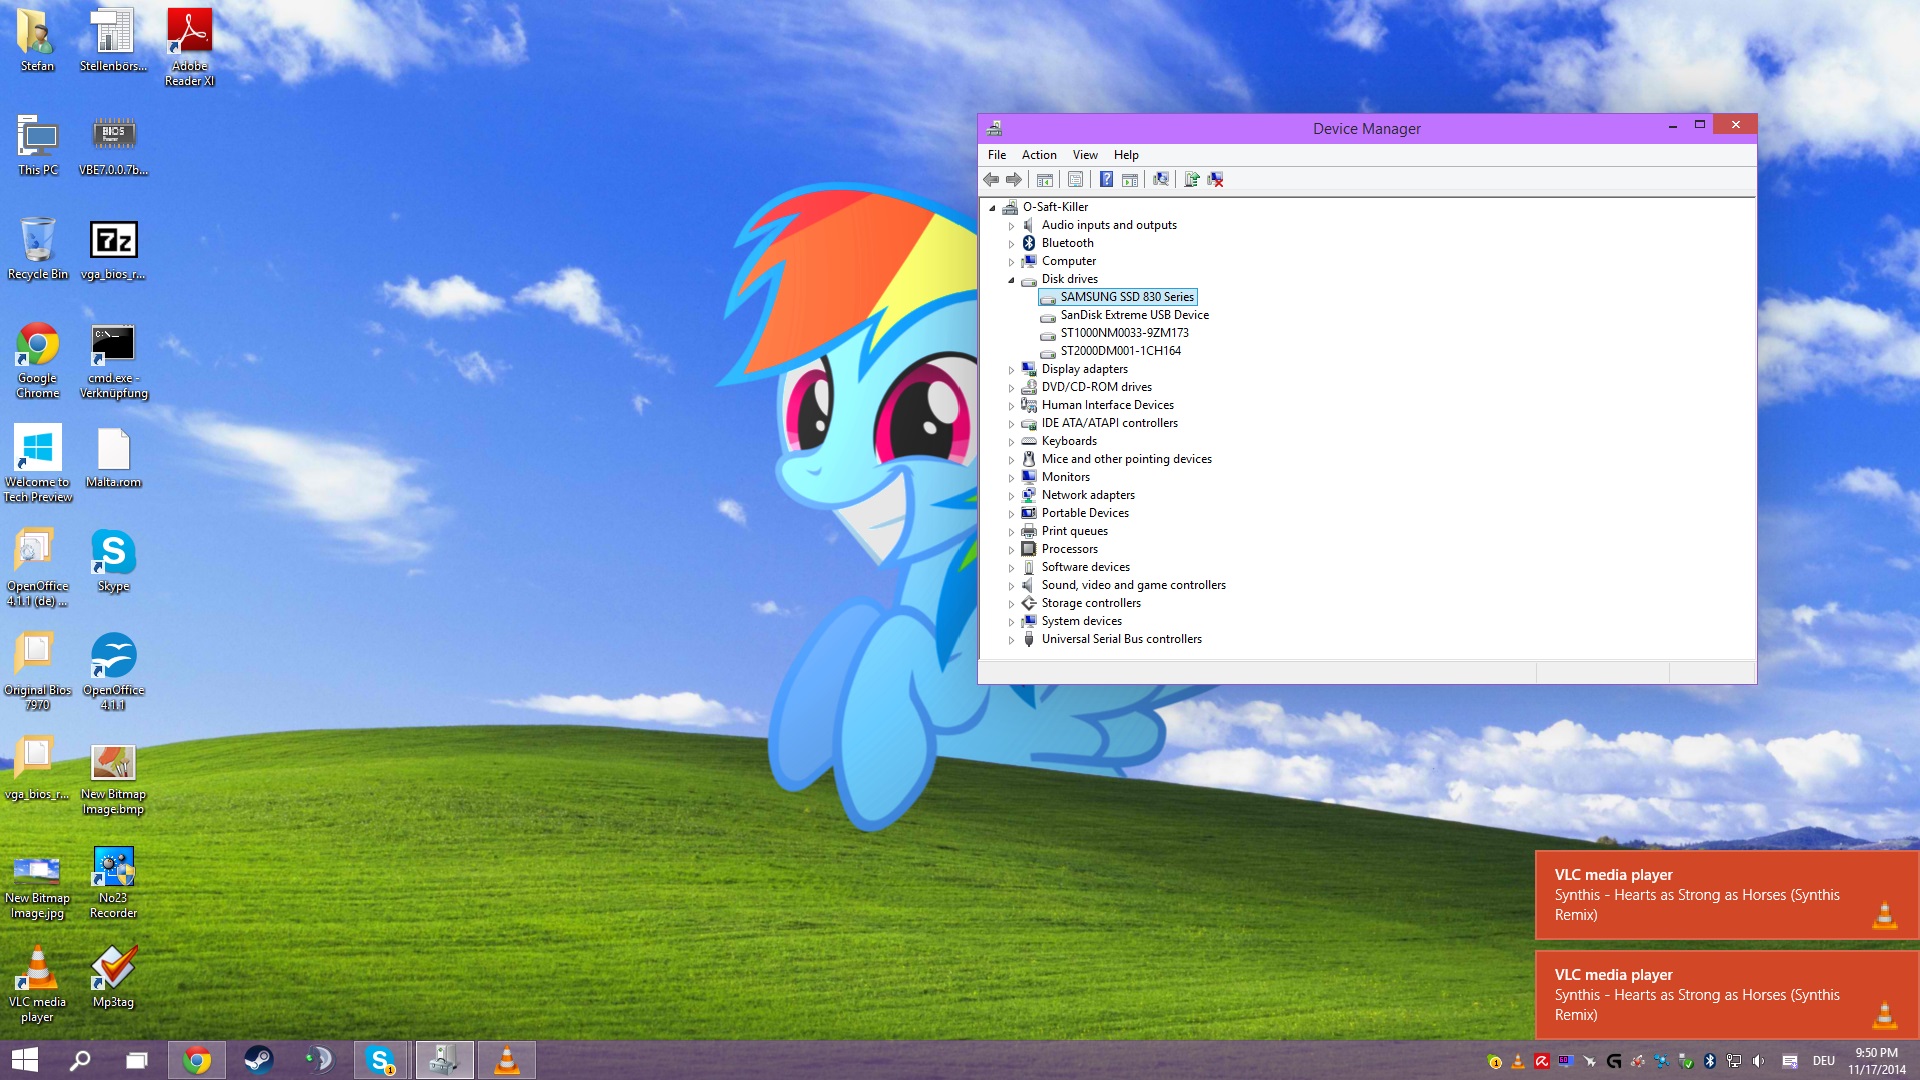
Task: Open the File menu
Action: coord(997,155)
